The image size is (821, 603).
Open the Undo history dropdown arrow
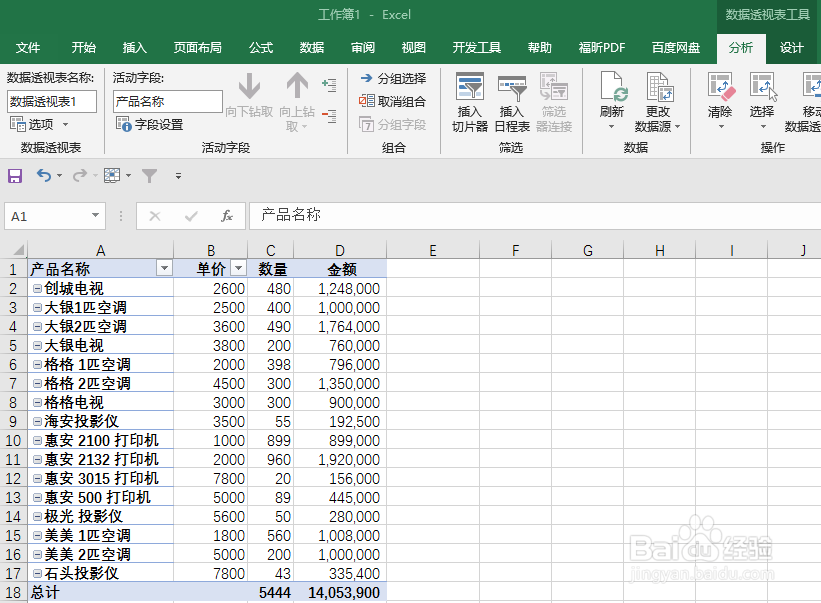(x=59, y=176)
